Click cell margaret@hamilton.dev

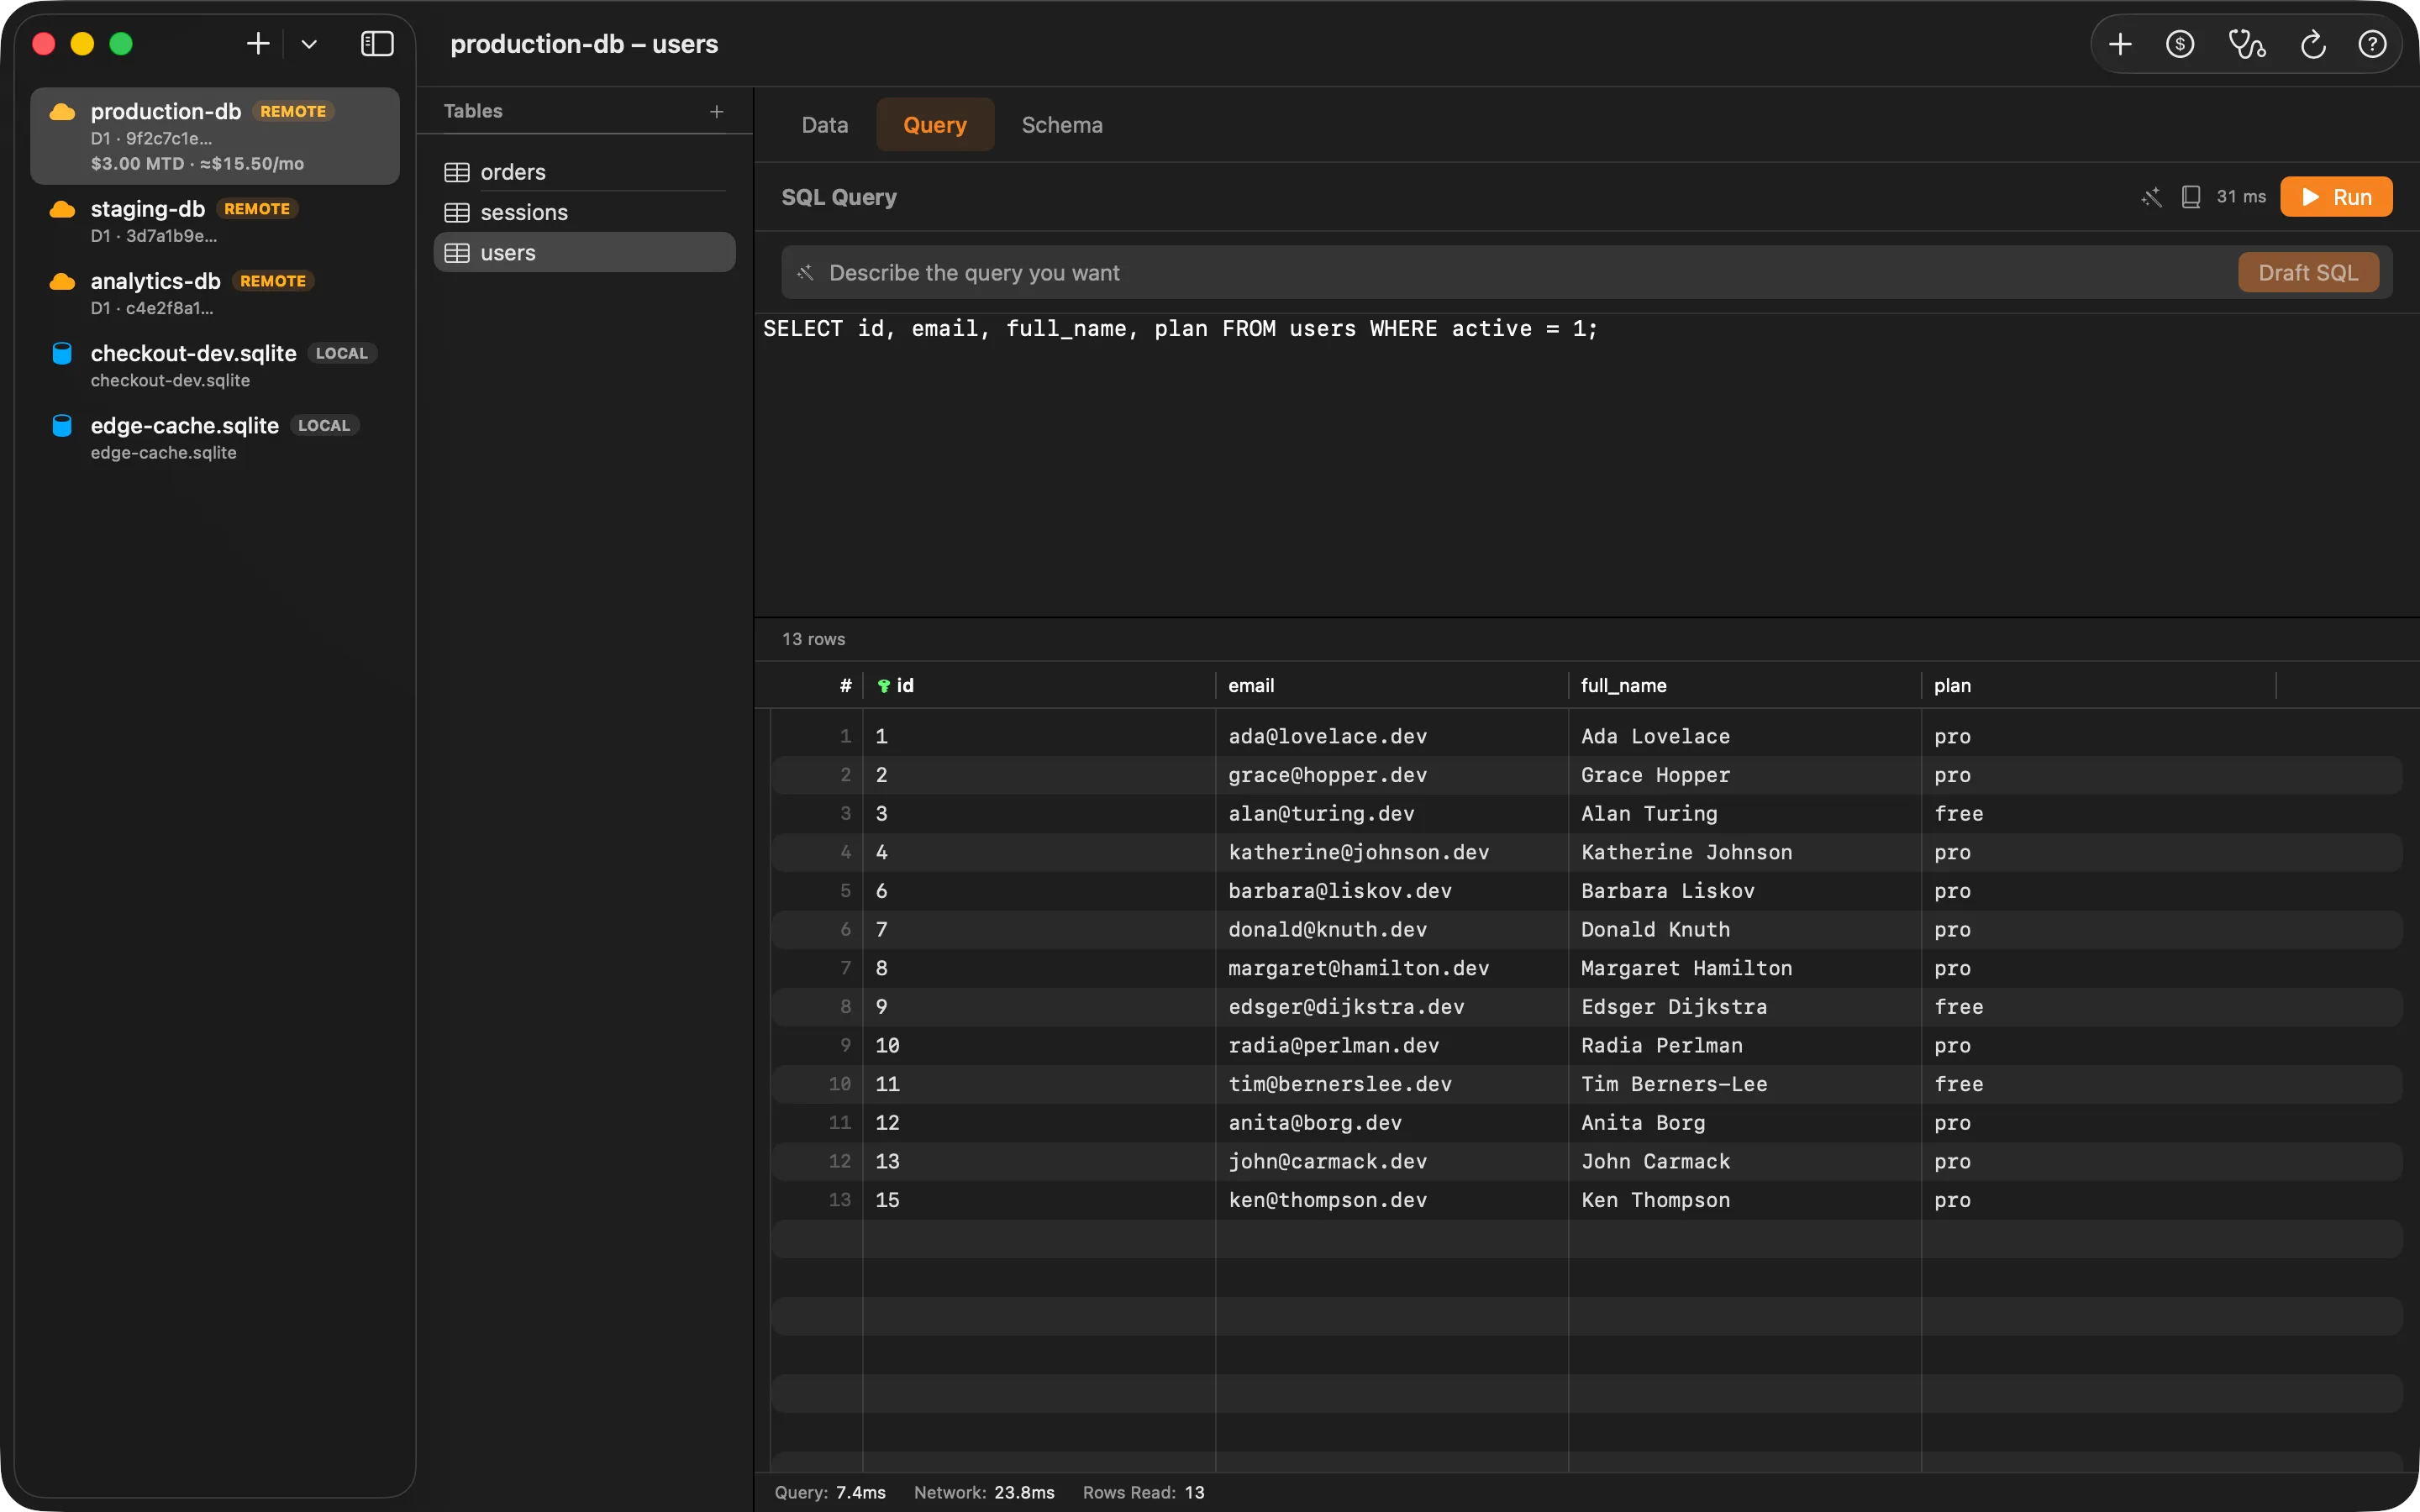click(1358, 968)
